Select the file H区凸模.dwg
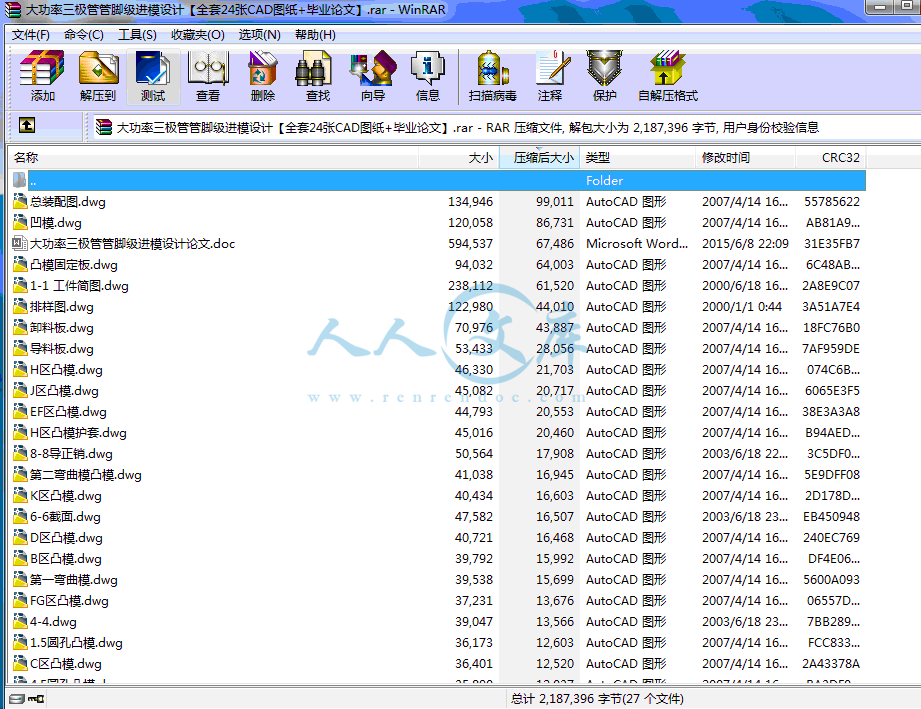 [x=66, y=370]
